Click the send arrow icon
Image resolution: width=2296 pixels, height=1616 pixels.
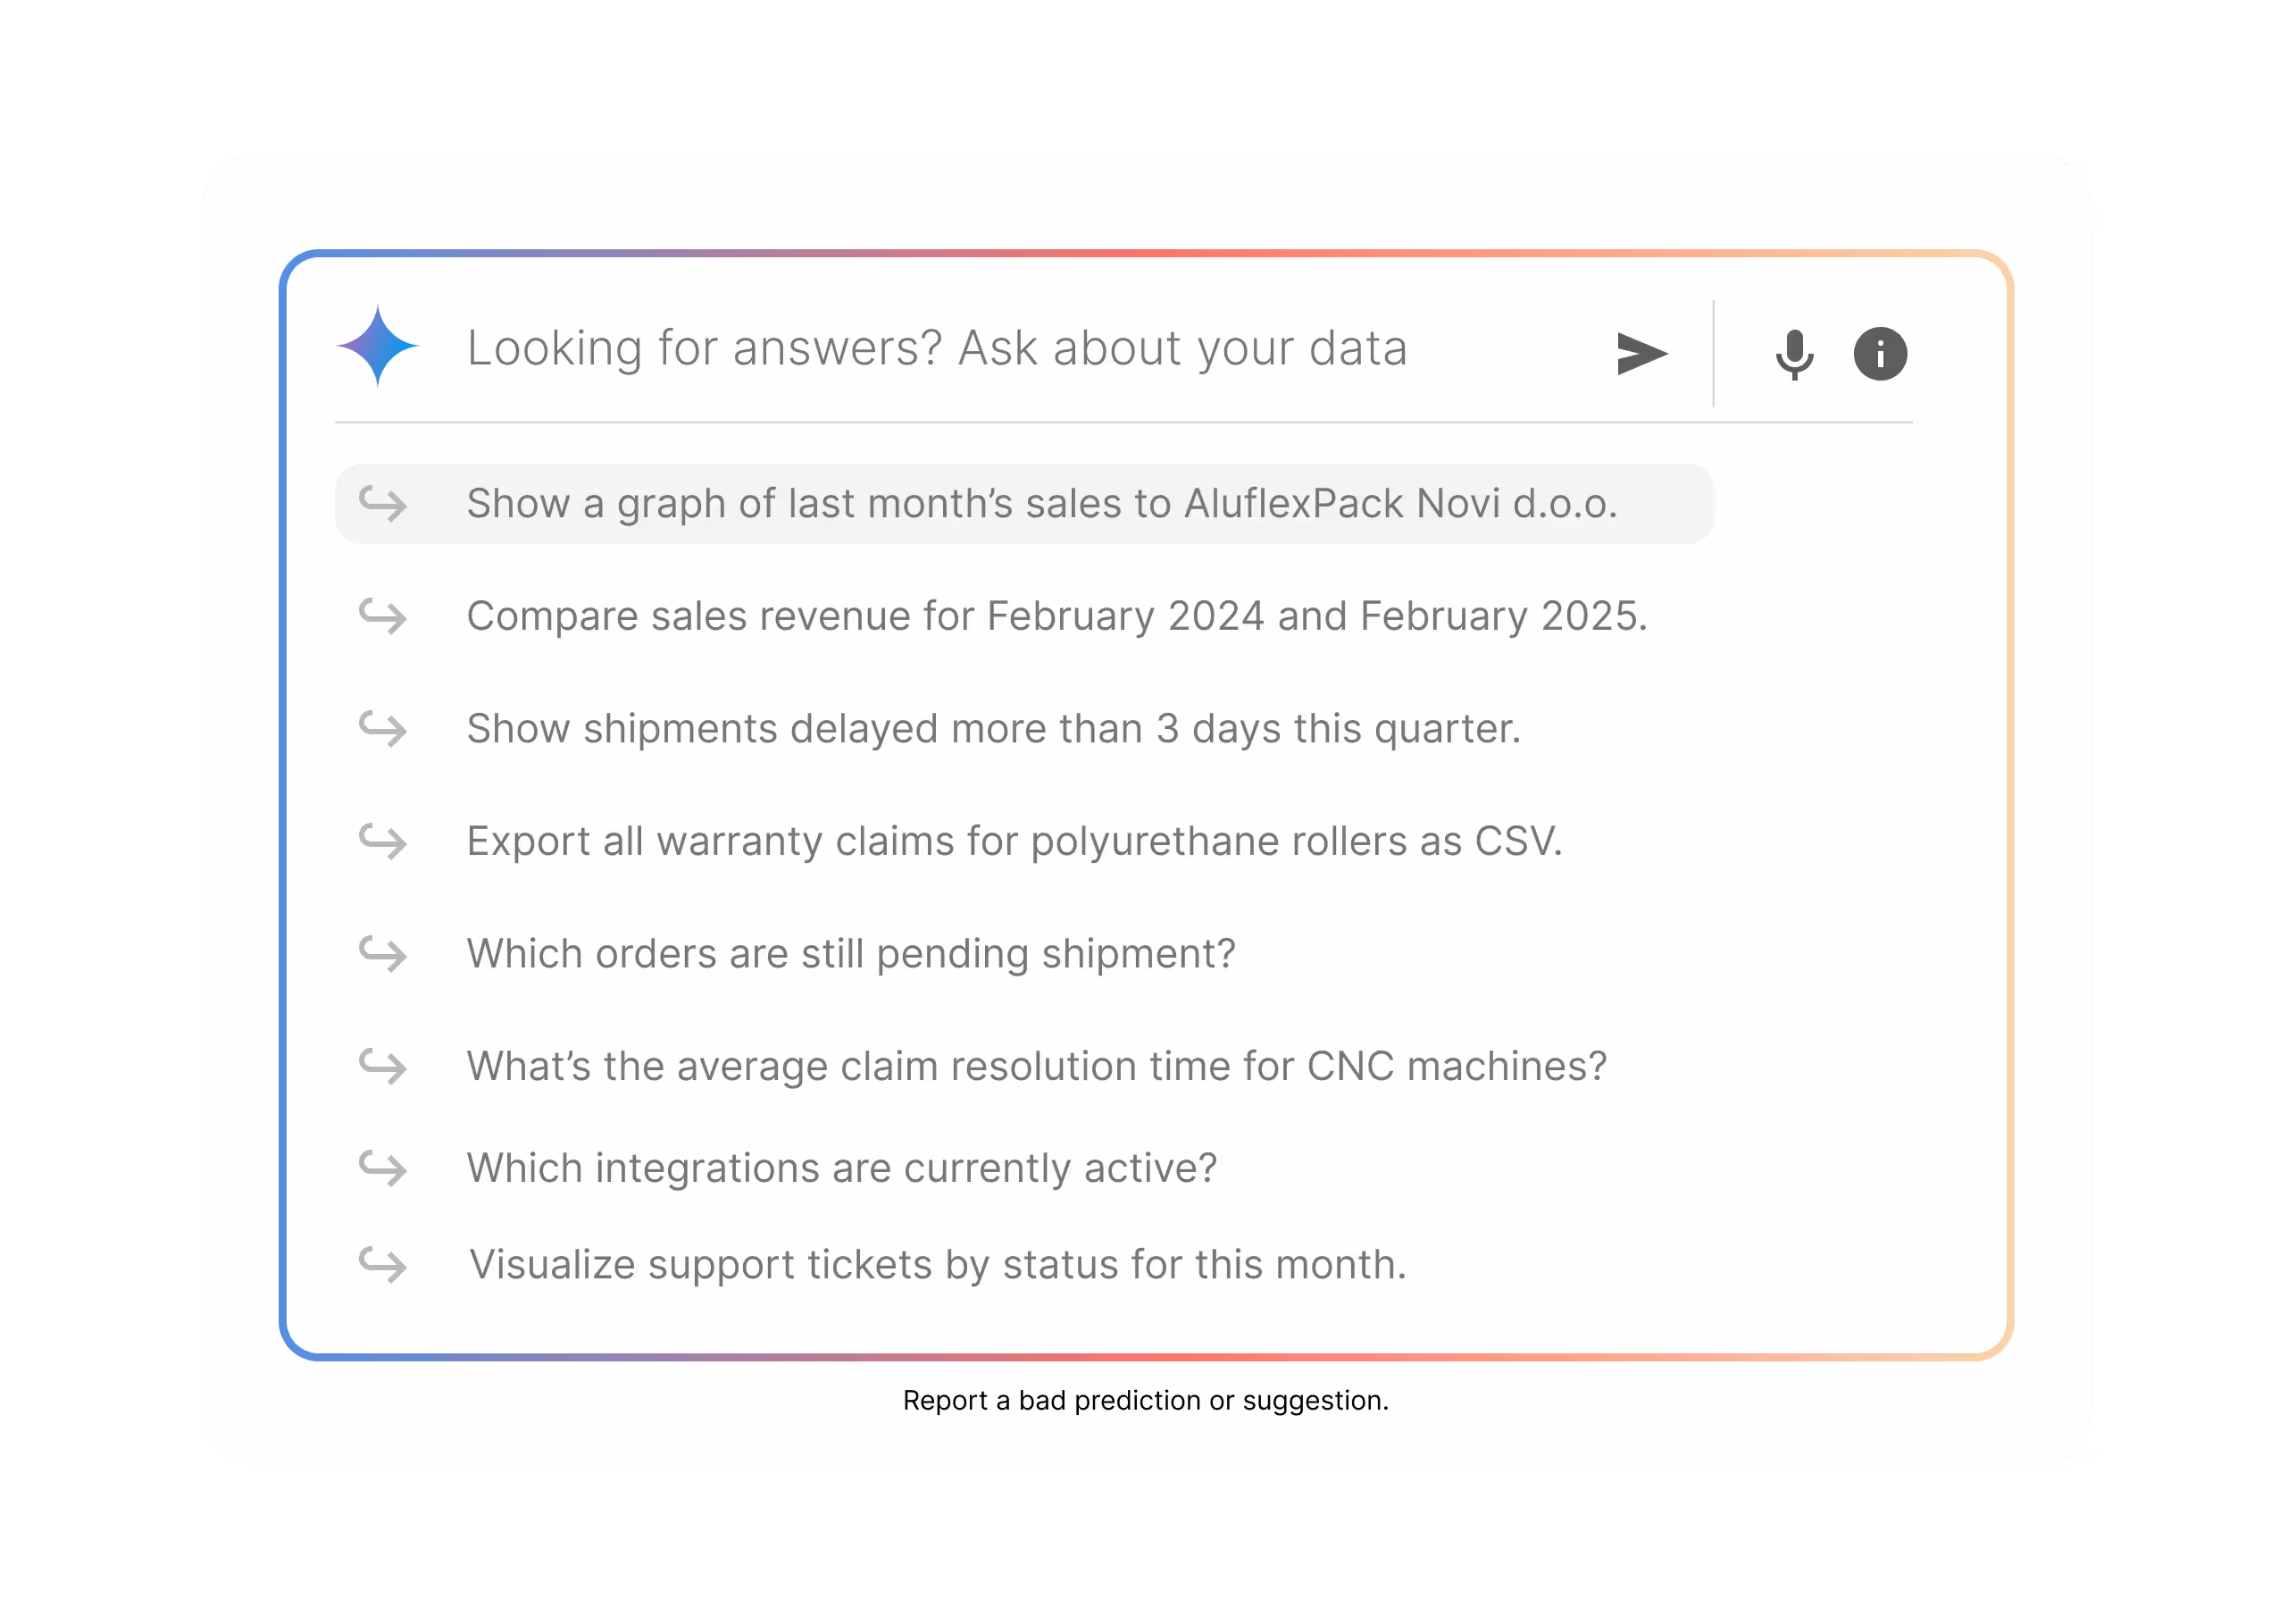(x=1641, y=354)
